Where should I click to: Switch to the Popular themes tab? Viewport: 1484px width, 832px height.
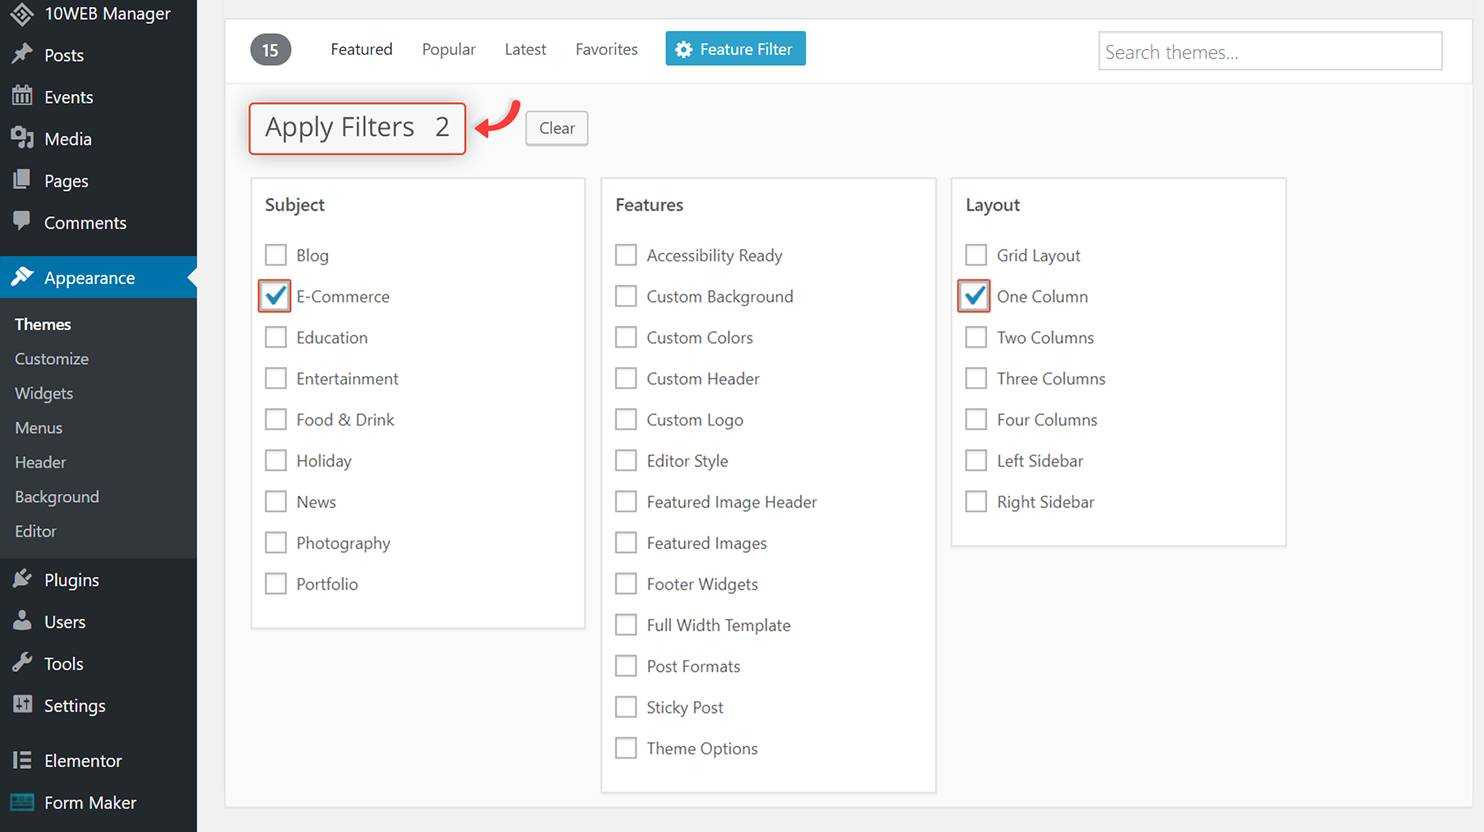(448, 49)
